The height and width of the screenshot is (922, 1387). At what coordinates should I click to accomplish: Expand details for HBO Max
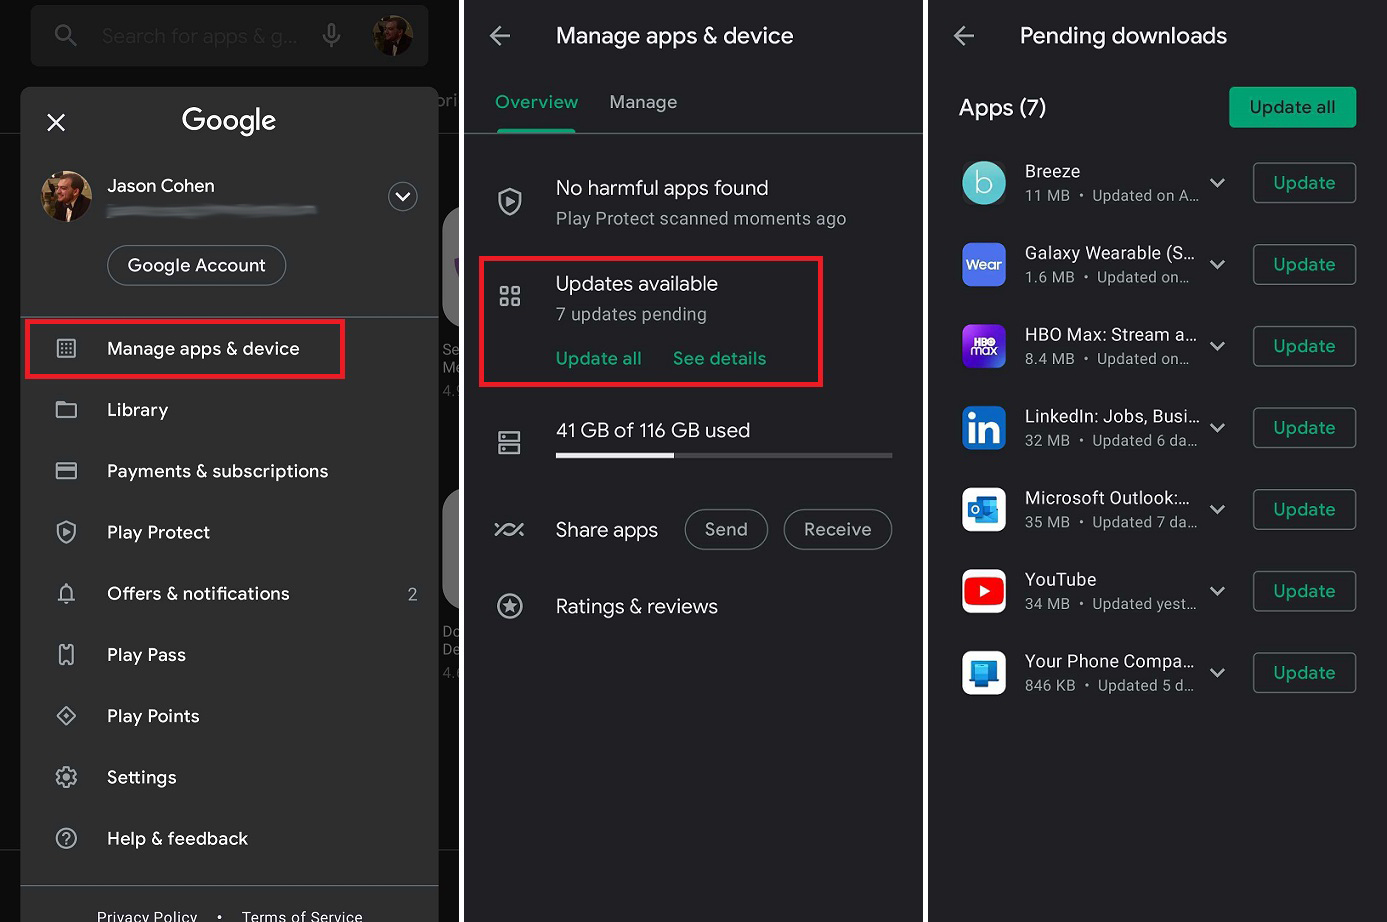tap(1217, 346)
